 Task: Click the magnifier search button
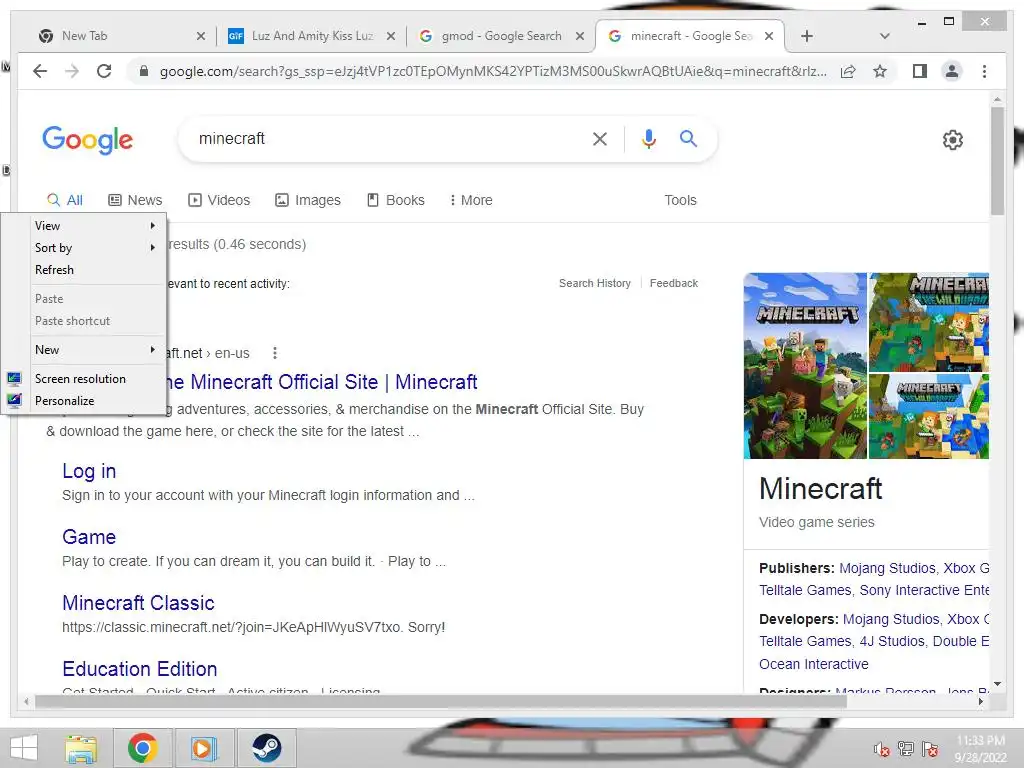click(x=688, y=138)
